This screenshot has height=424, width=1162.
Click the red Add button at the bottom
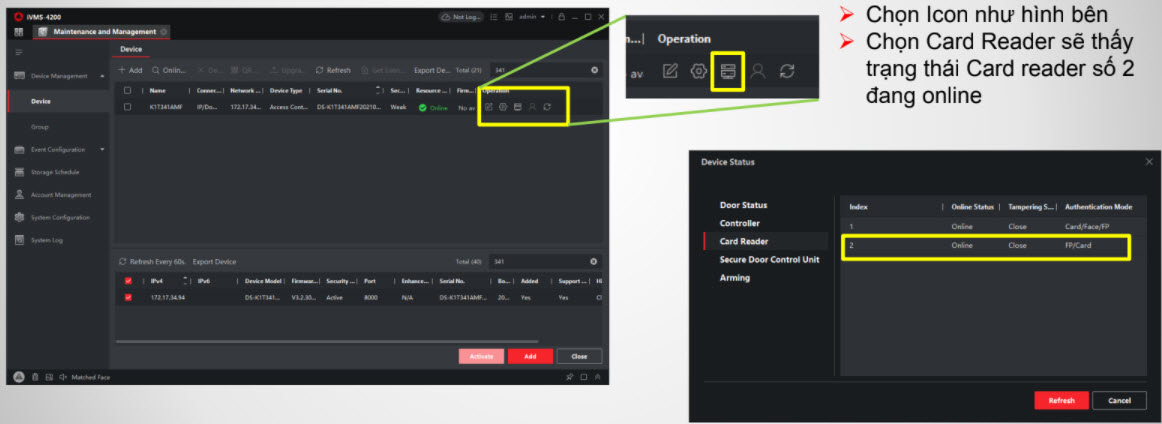coord(529,356)
